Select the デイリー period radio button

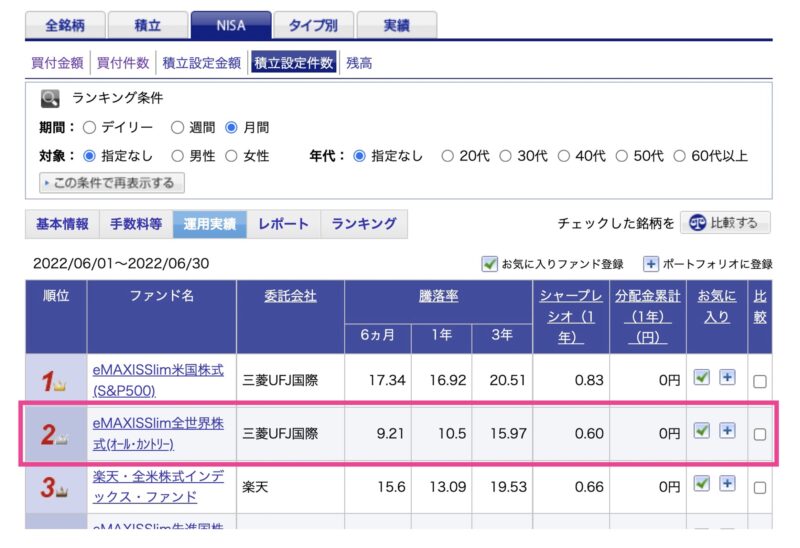(89, 128)
